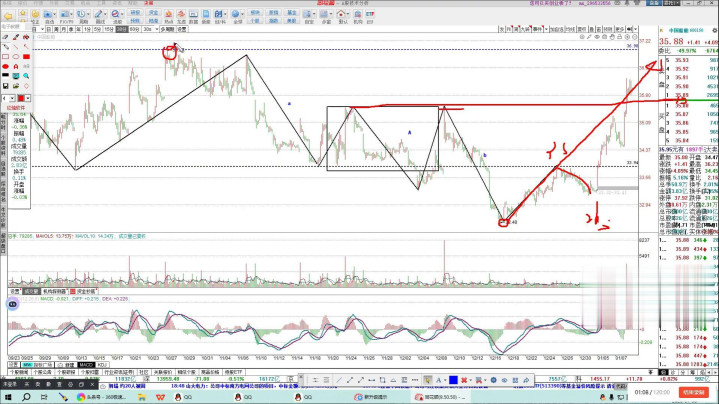Select the hollow rectangle drawing tool

pyautogui.click(x=5, y=56)
